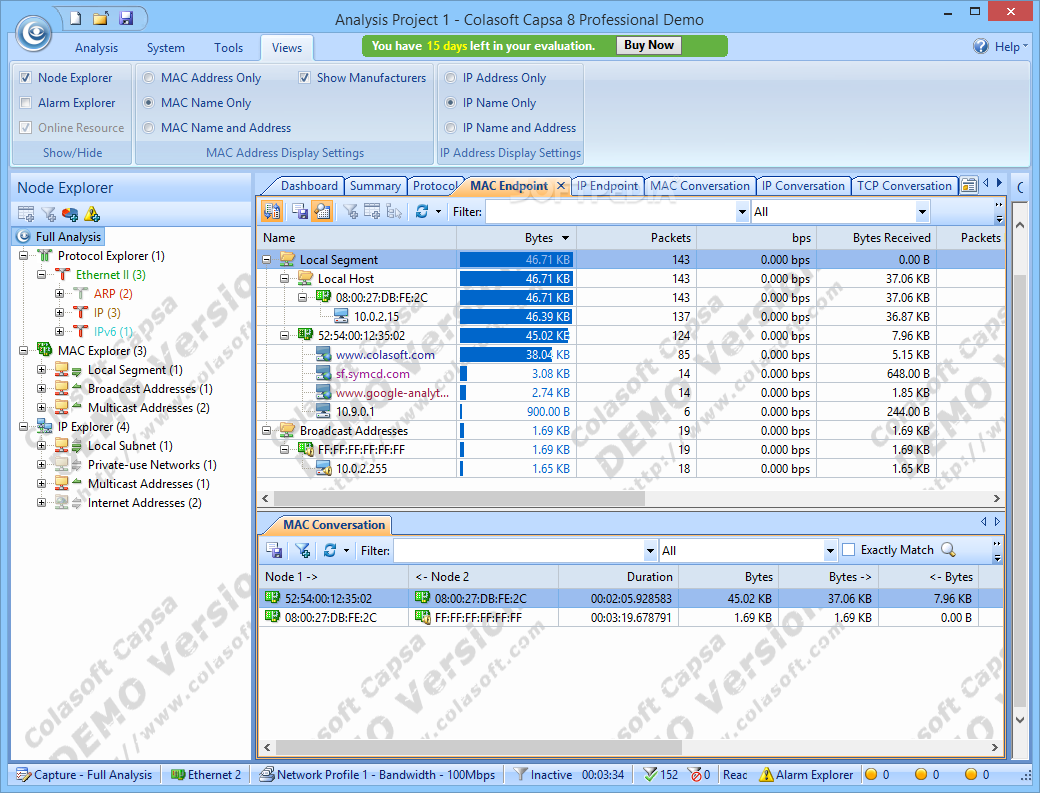The image size is (1040, 793).
Task: Click the Colasoft application orb button
Action: pos(34,32)
